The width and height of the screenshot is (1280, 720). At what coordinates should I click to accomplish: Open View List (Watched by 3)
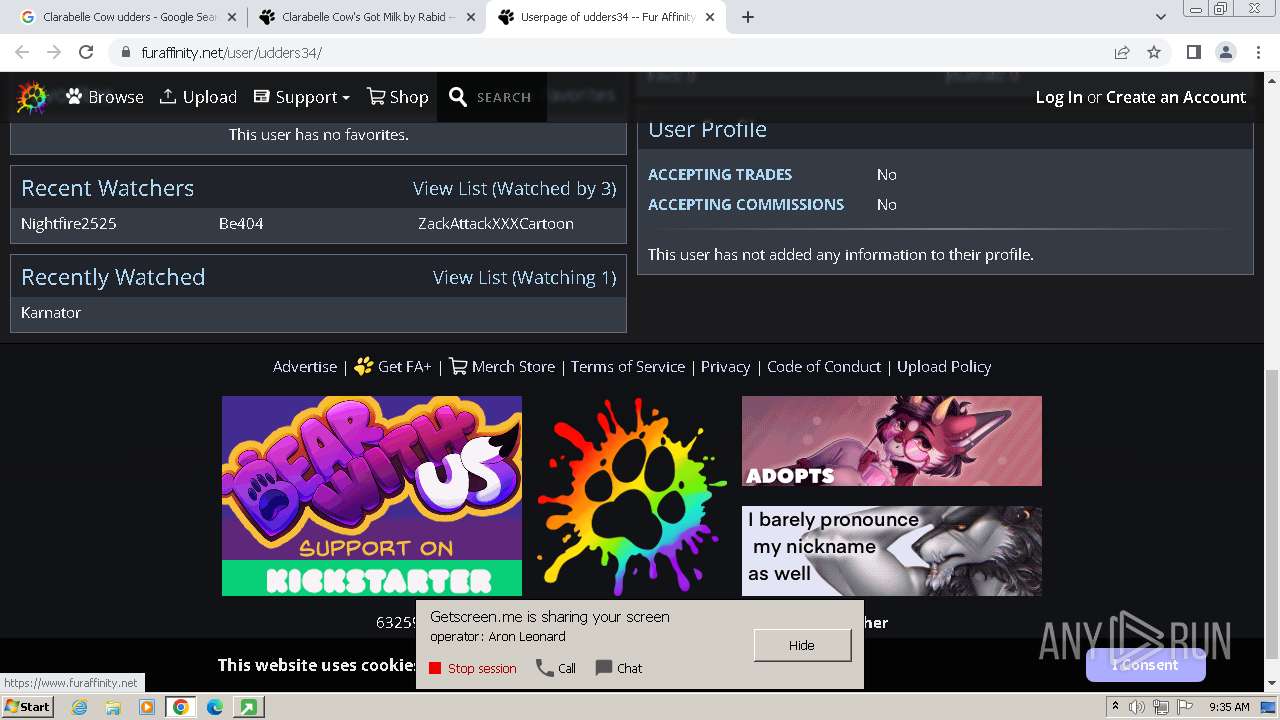(x=514, y=188)
